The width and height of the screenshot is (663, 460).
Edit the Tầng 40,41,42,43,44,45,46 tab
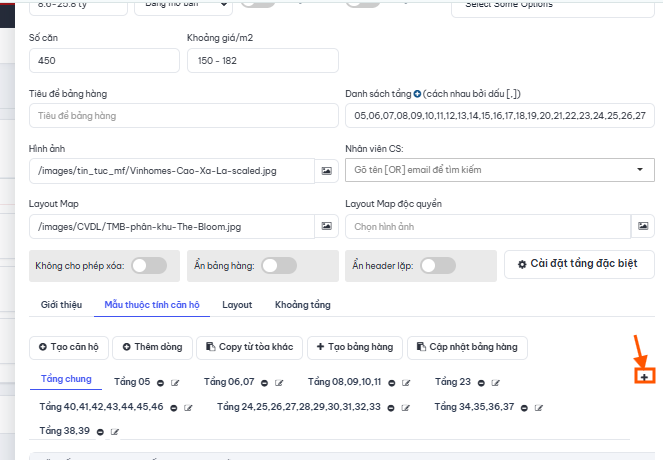(x=188, y=408)
